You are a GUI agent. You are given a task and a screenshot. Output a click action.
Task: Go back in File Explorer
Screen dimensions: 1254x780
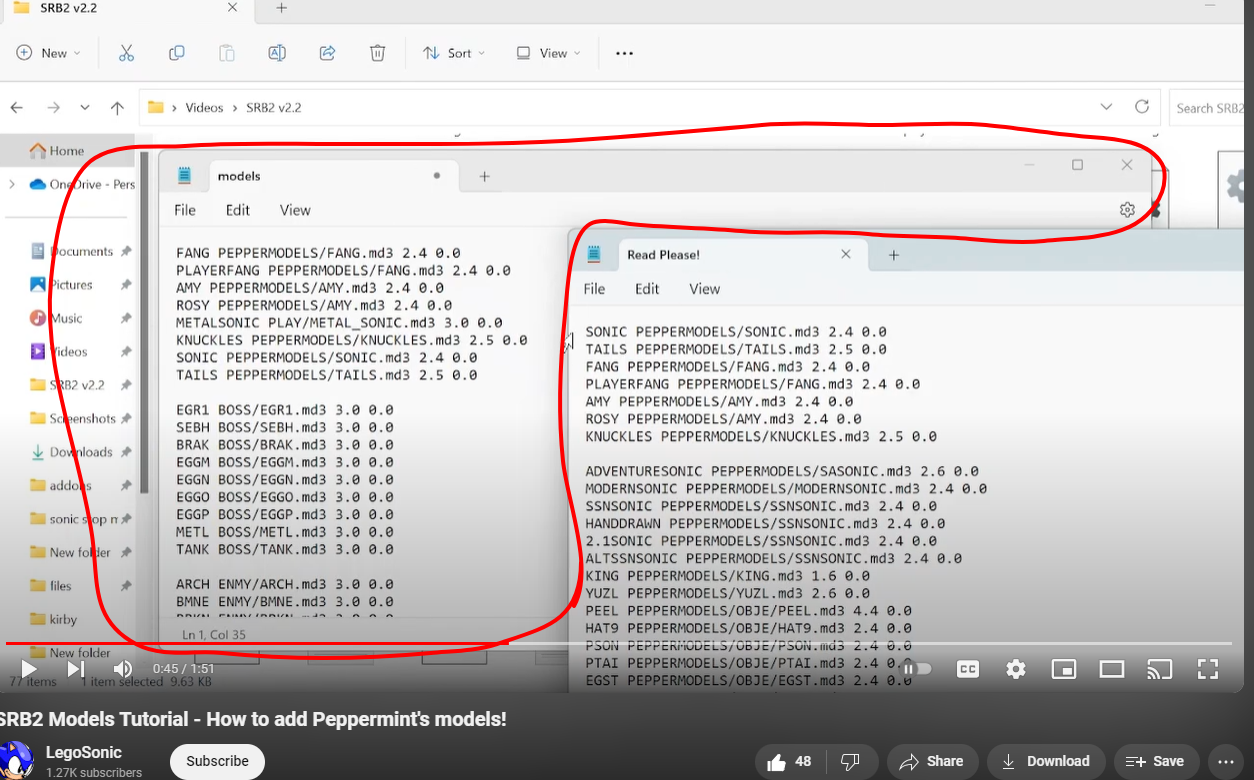17,108
